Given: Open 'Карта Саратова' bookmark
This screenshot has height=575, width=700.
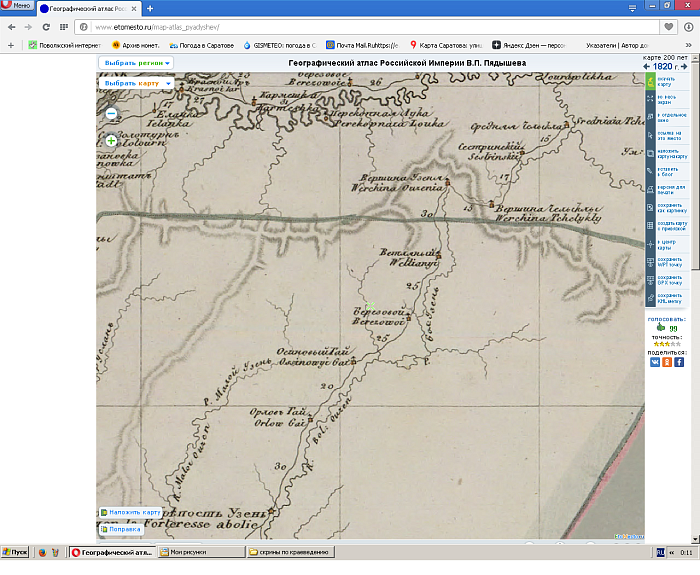Looking at the screenshot, I should 446,45.
